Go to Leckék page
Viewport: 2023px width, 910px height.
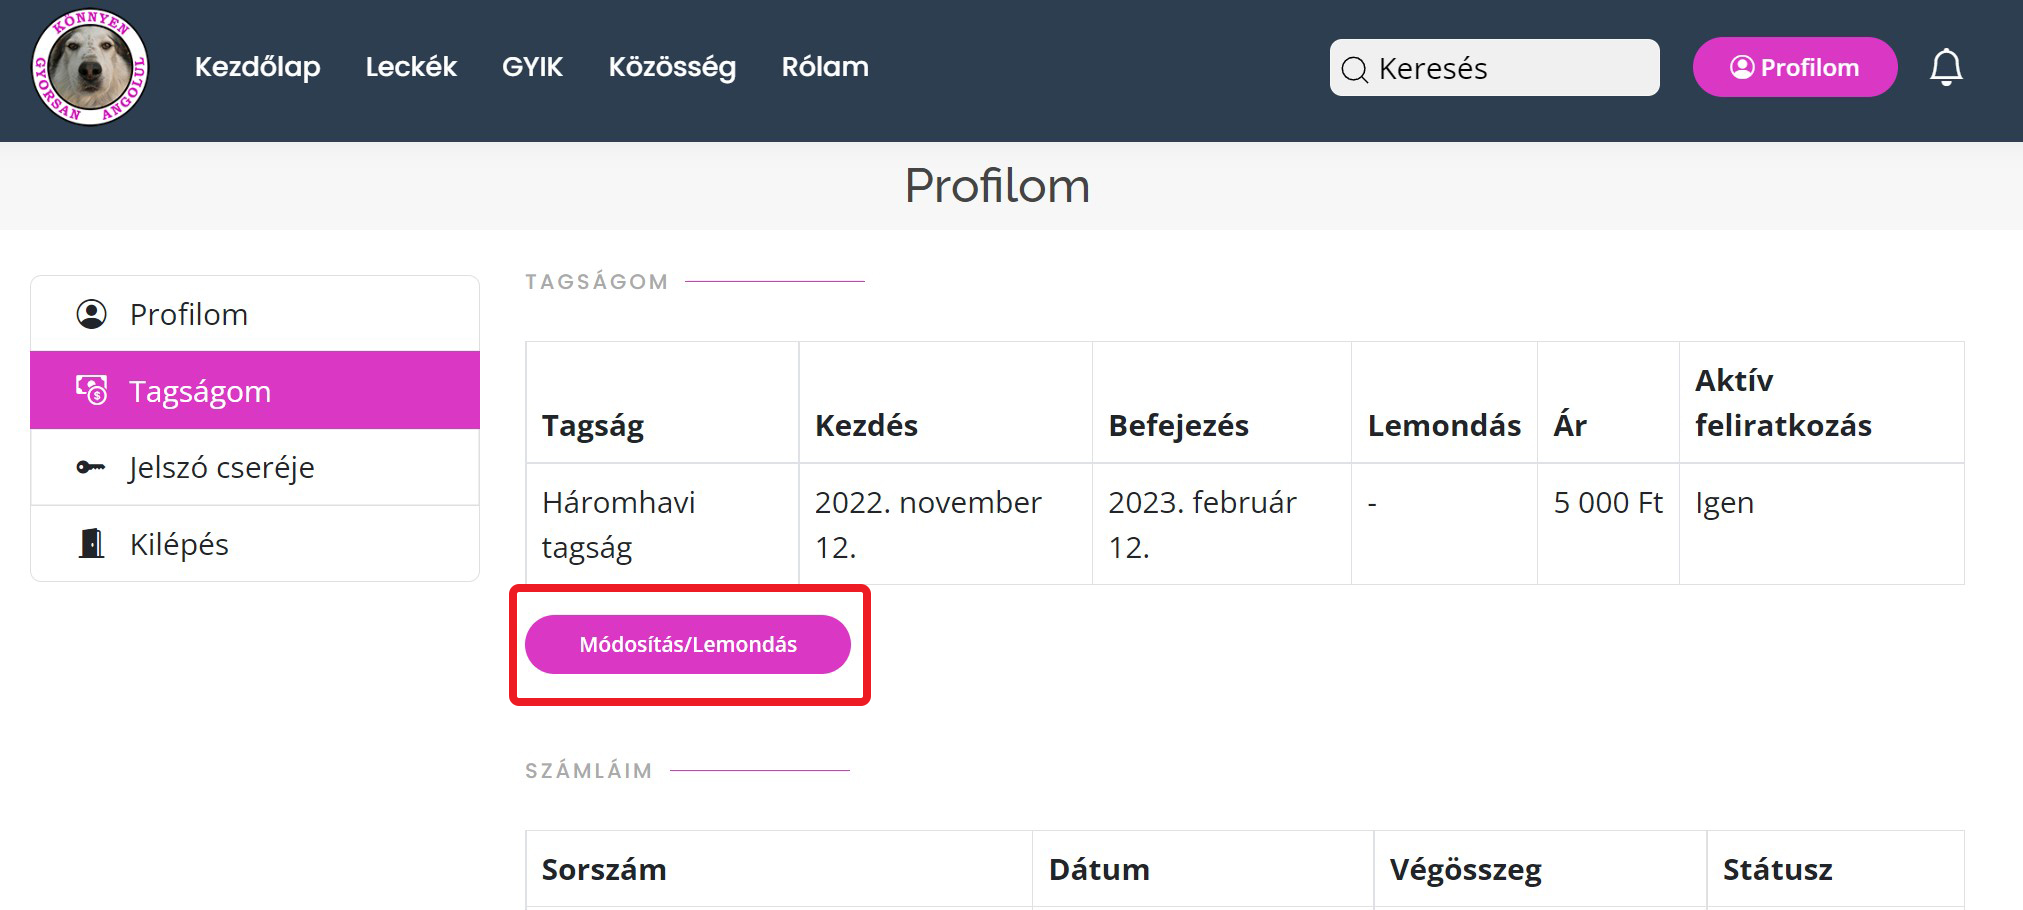point(411,67)
